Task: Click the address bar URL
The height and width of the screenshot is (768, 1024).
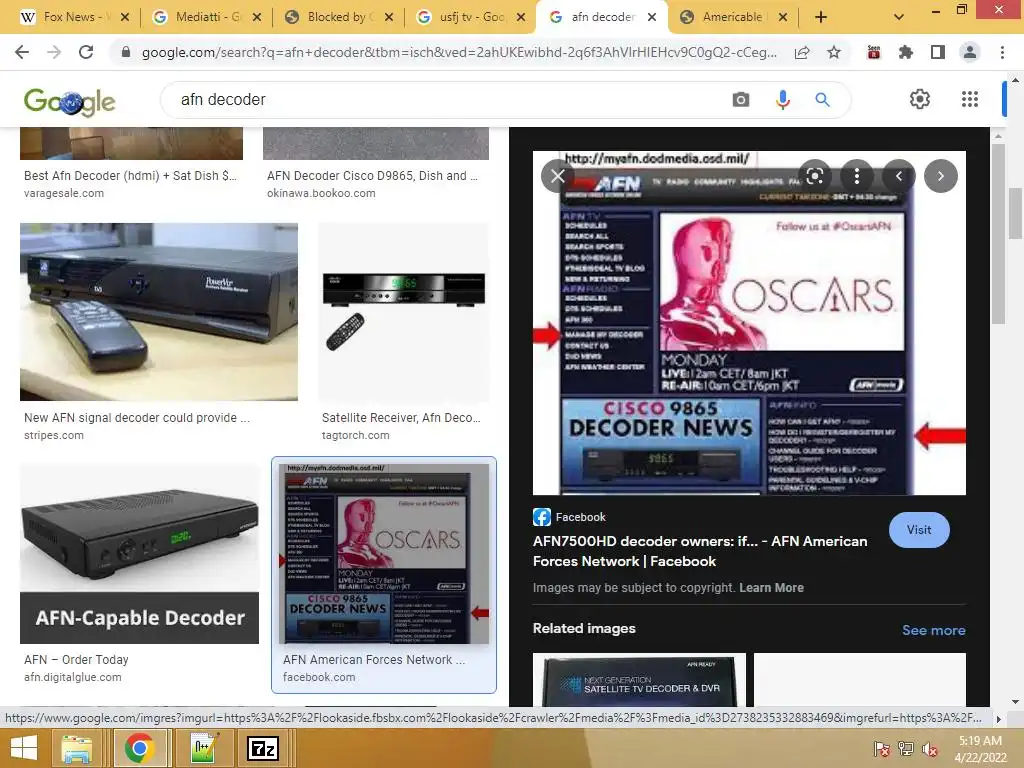Action: tap(459, 52)
